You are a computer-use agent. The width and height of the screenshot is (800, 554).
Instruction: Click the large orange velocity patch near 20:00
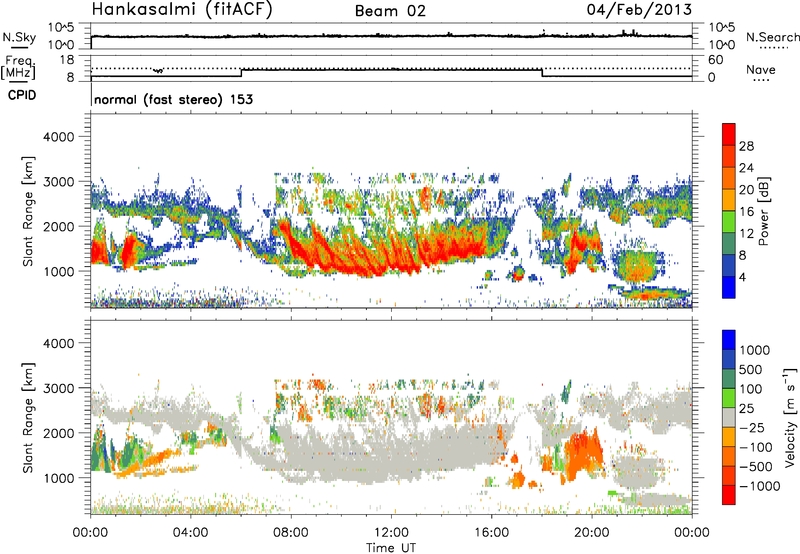(584, 456)
